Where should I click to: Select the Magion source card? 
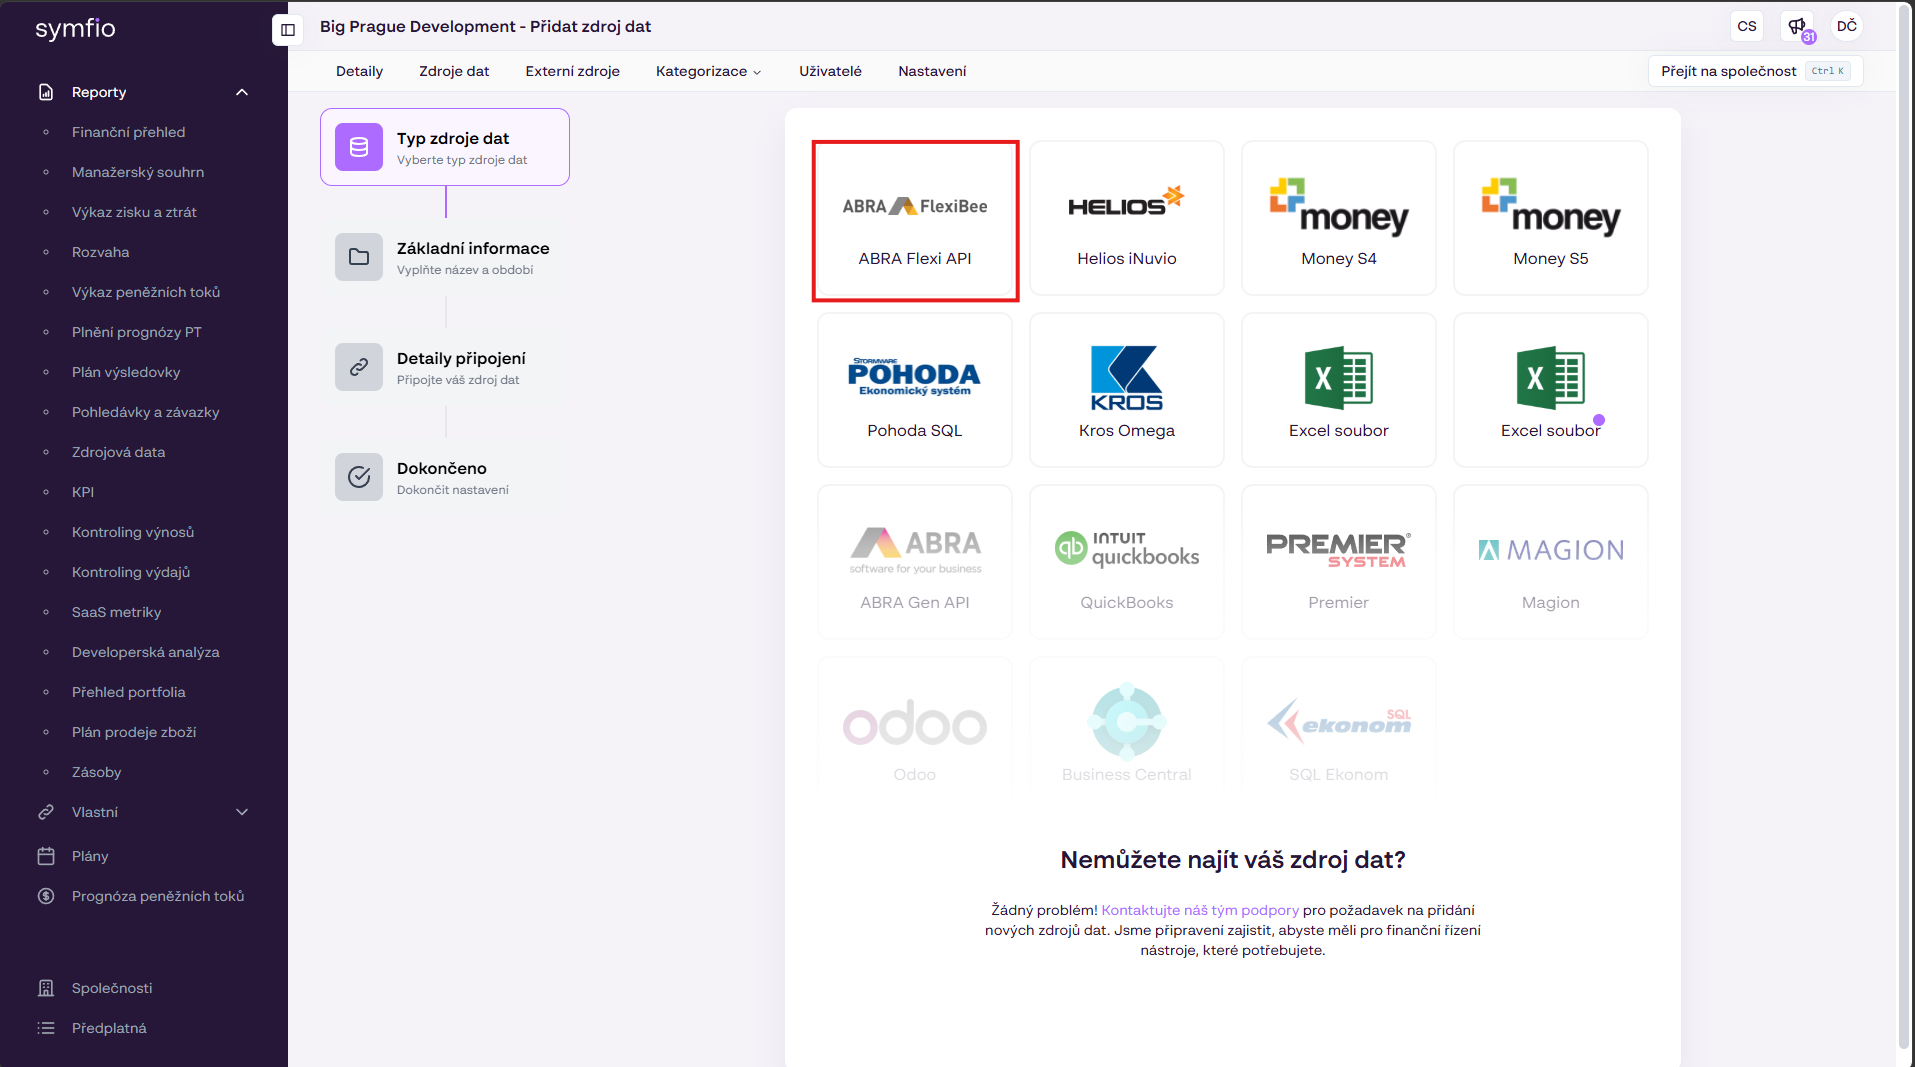pyautogui.click(x=1551, y=562)
